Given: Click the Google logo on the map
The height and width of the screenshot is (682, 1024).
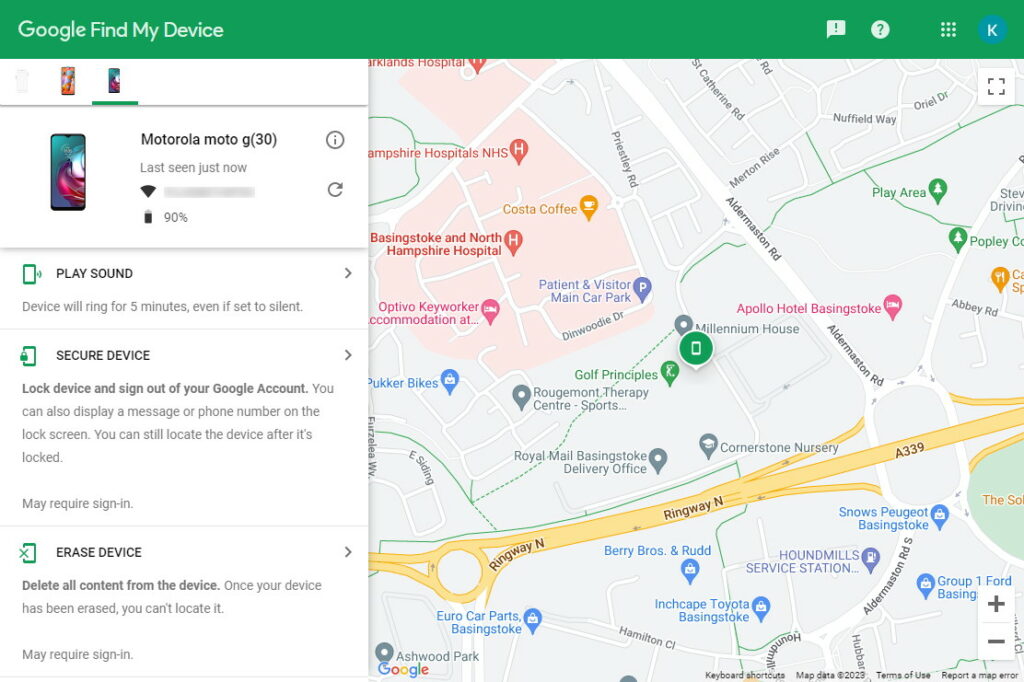Looking at the screenshot, I should pyautogui.click(x=402, y=670).
